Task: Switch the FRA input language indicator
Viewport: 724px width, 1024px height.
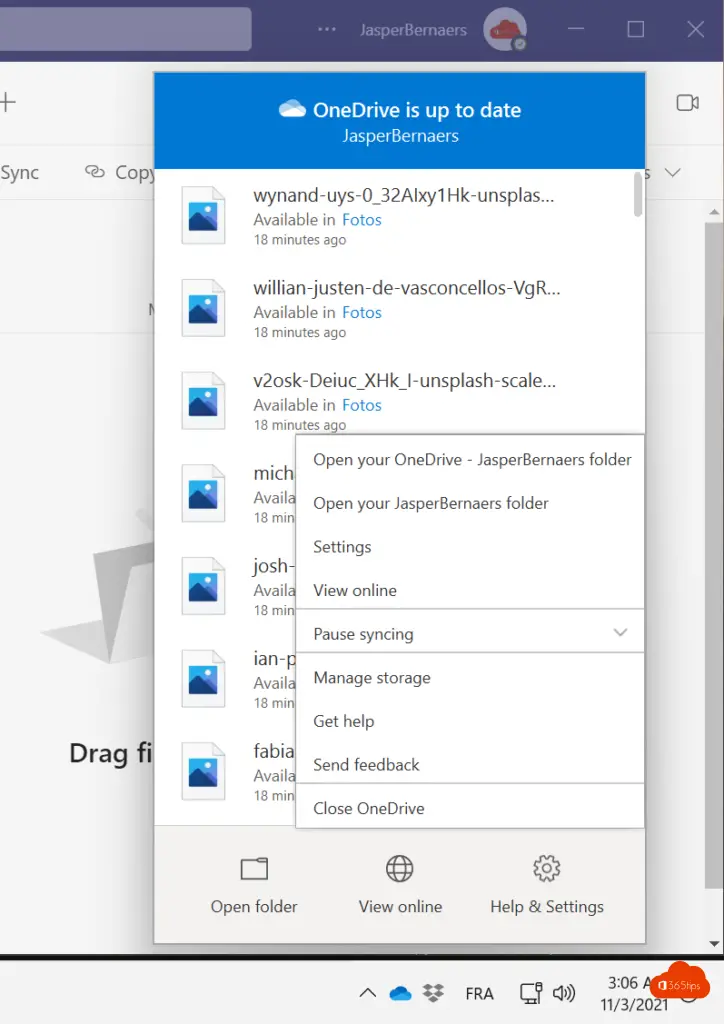Action: click(x=479, y=994)
